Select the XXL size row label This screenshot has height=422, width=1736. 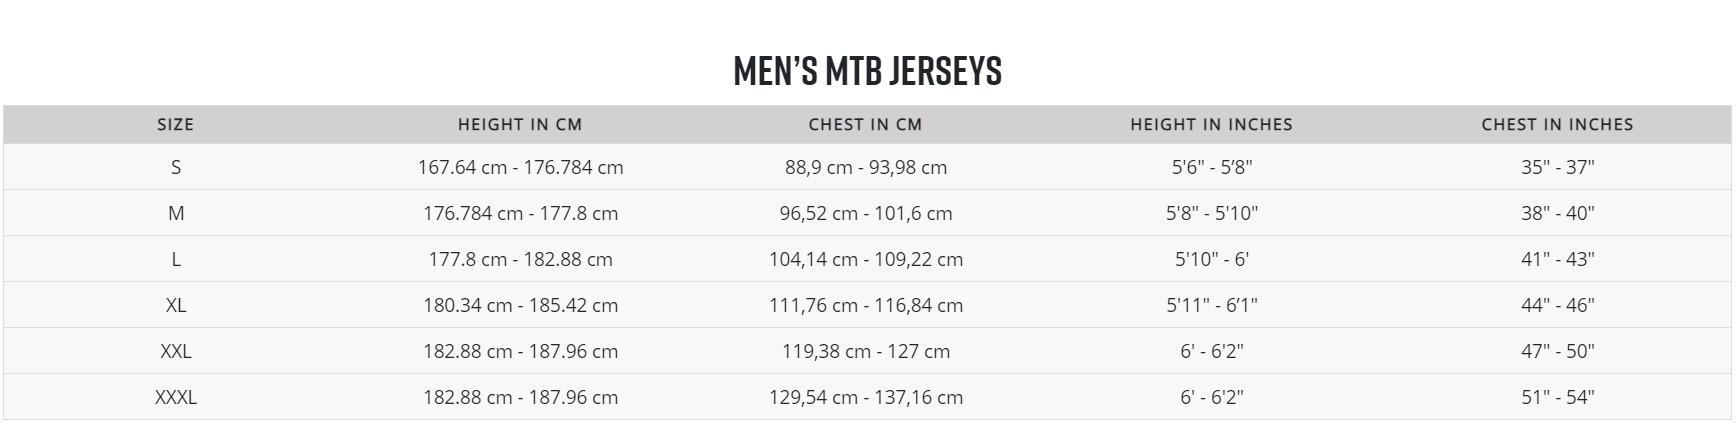(x=176, y=351)
